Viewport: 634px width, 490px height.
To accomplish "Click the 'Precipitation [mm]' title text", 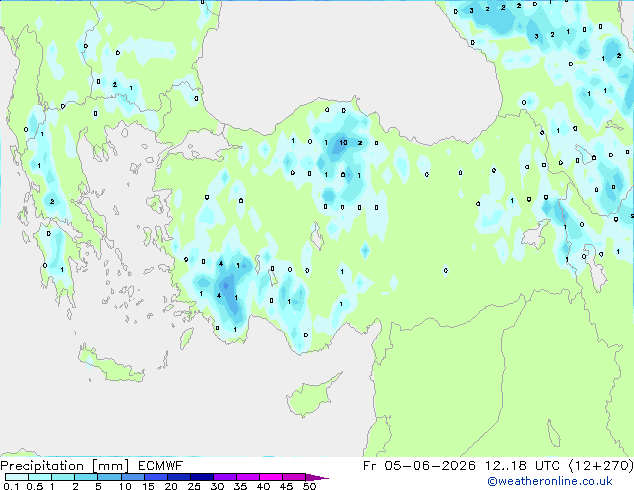I will click(x=65, y=466).
